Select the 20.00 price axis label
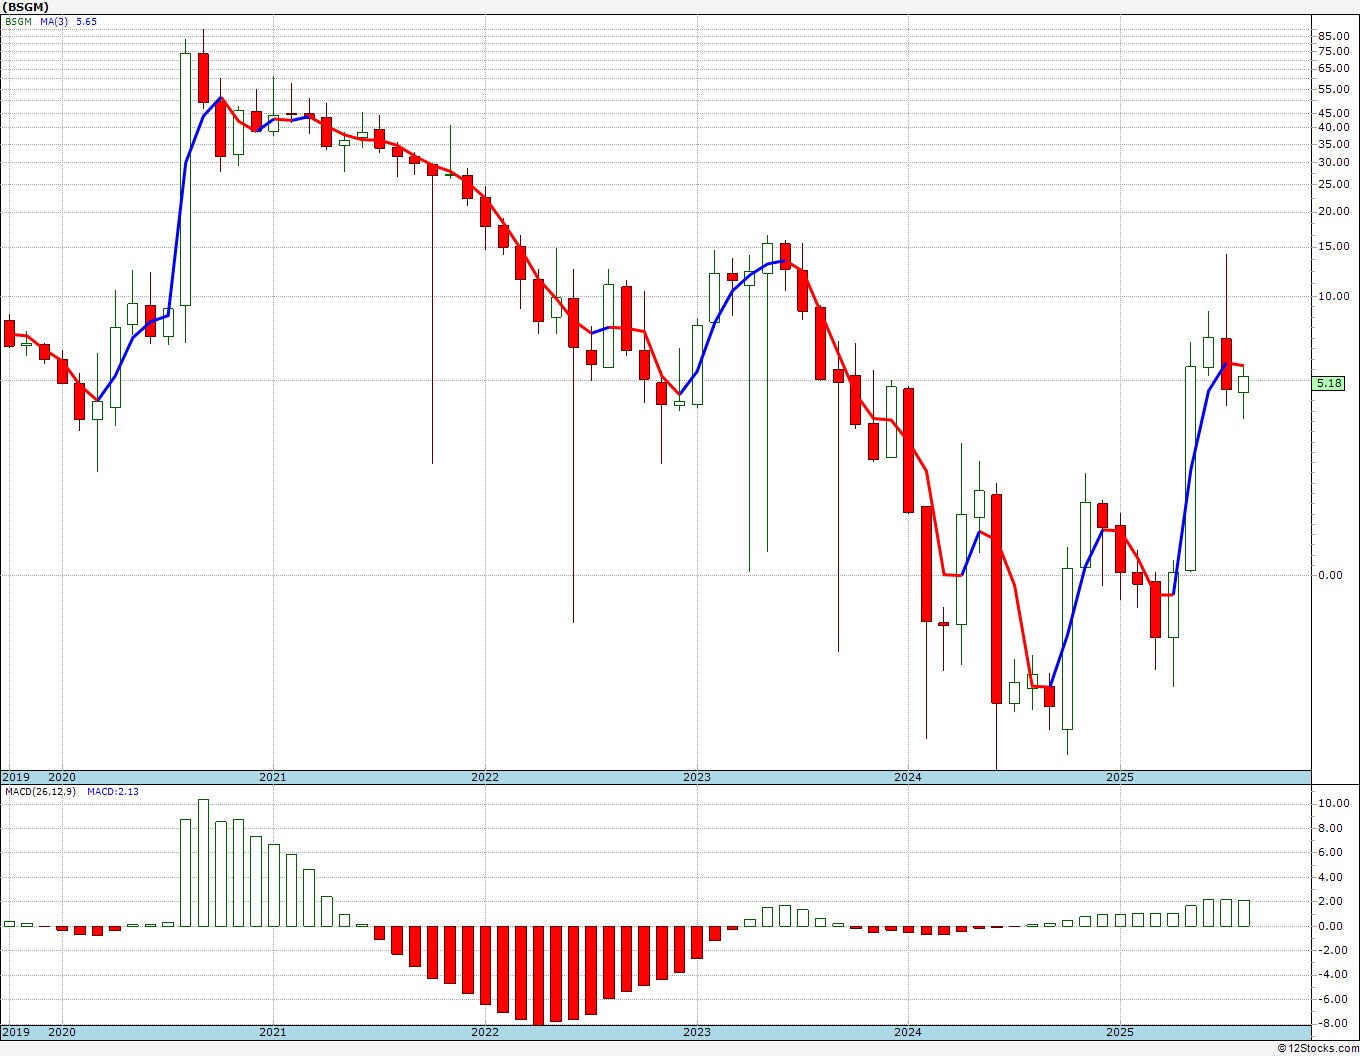This screenshot has width=1360, height=1056. tap(1334, 211)
